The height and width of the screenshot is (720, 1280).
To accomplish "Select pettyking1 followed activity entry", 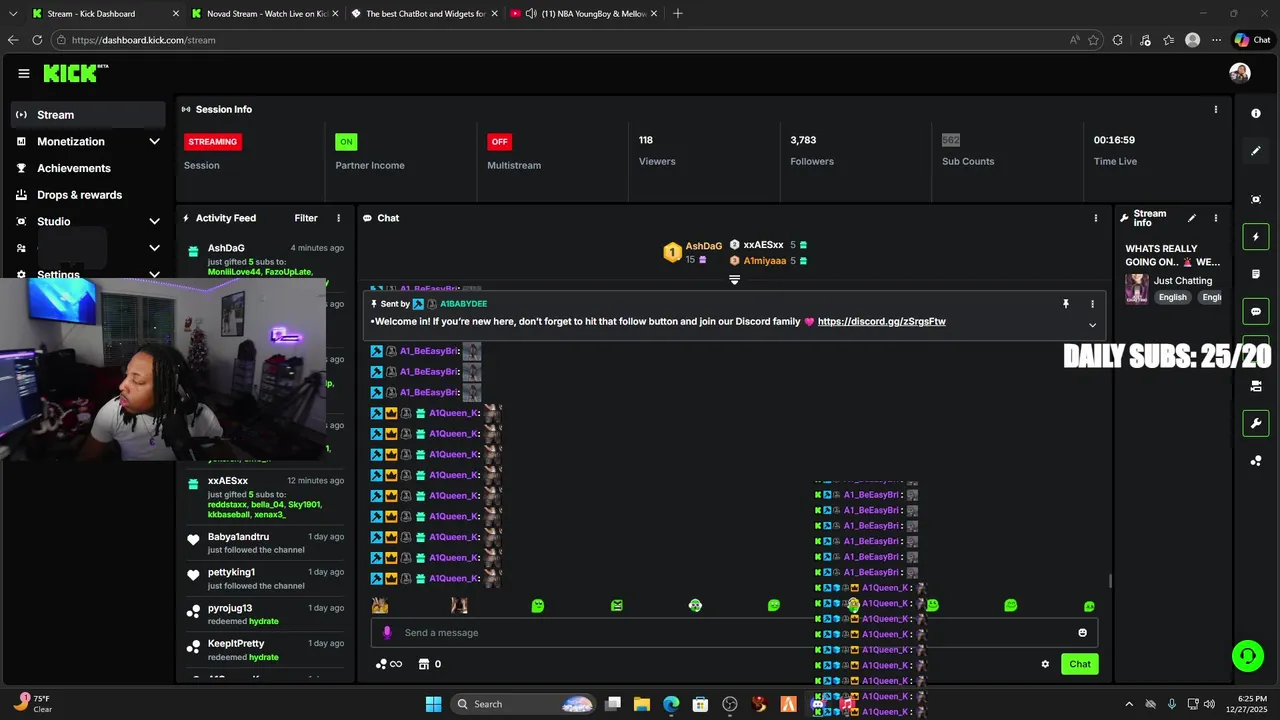I will (264, 578).
